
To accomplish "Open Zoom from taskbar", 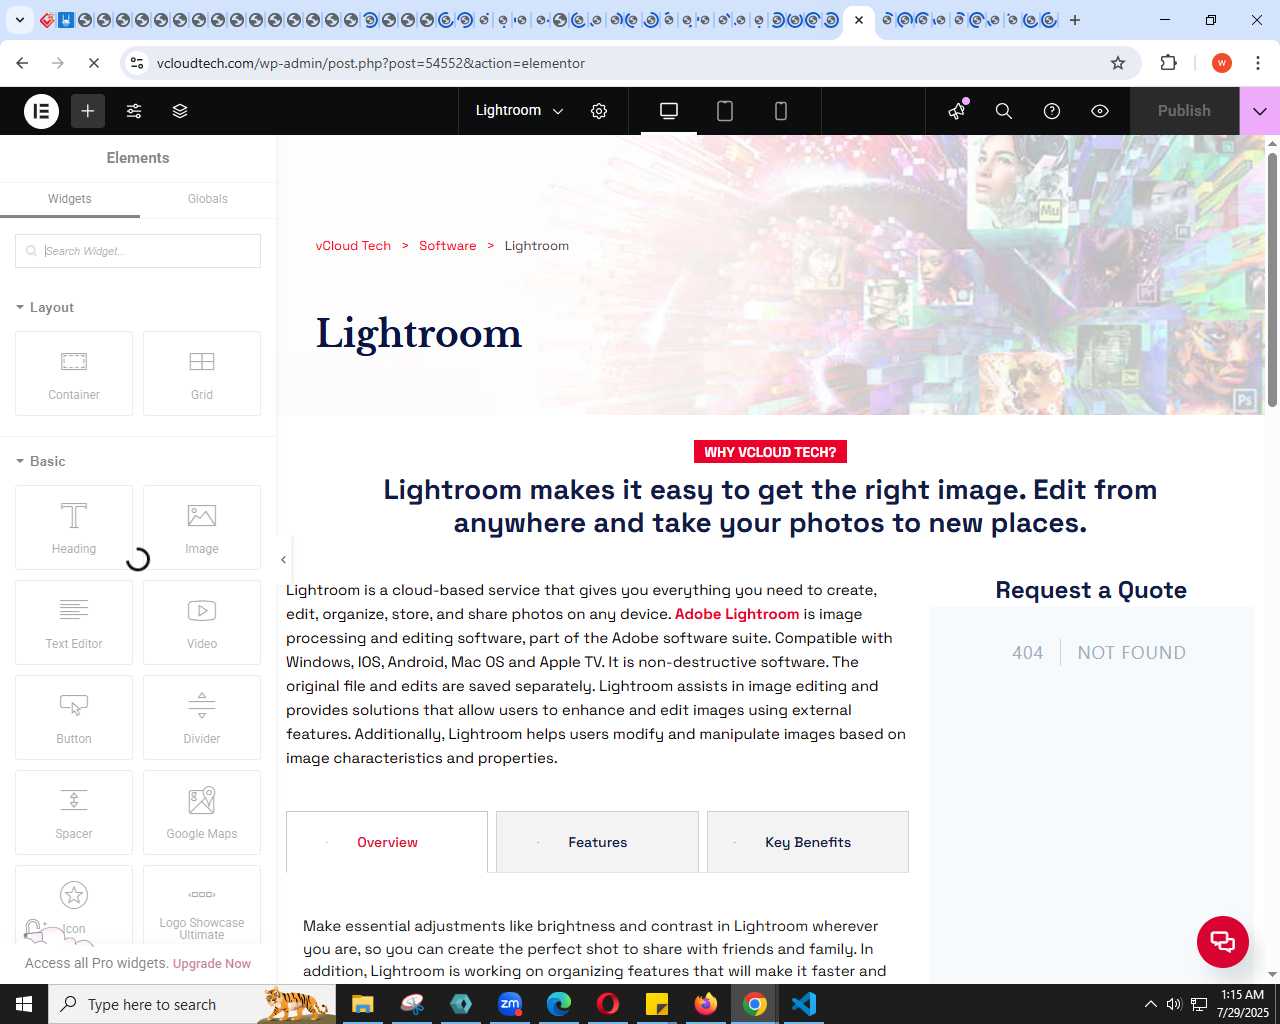I will pos(510,1004).
